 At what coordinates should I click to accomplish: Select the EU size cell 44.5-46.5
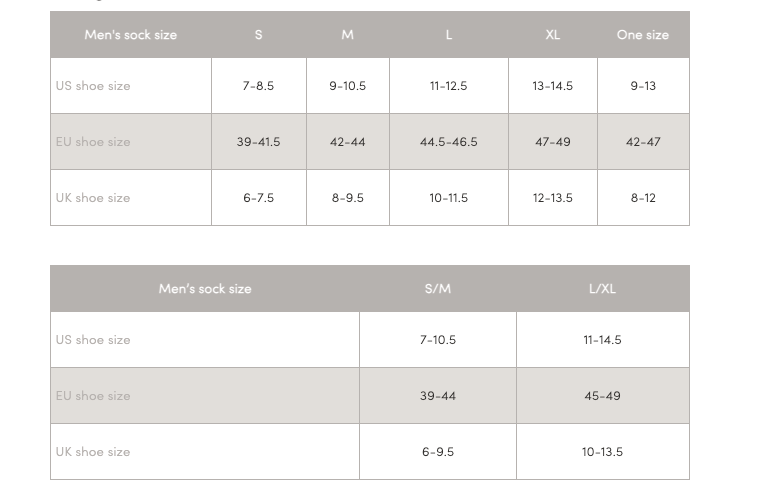[449, 142]
